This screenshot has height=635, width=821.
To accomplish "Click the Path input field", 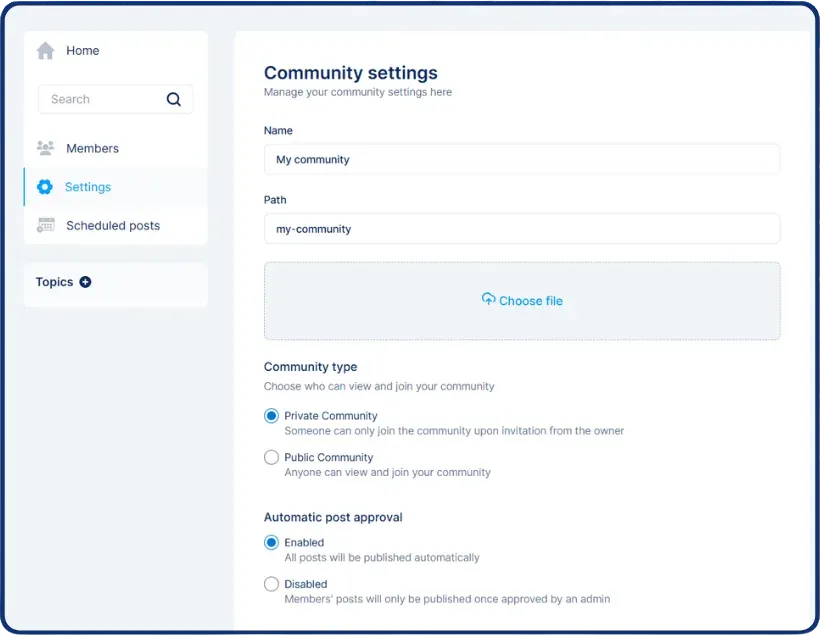I will tap(522, 229).
